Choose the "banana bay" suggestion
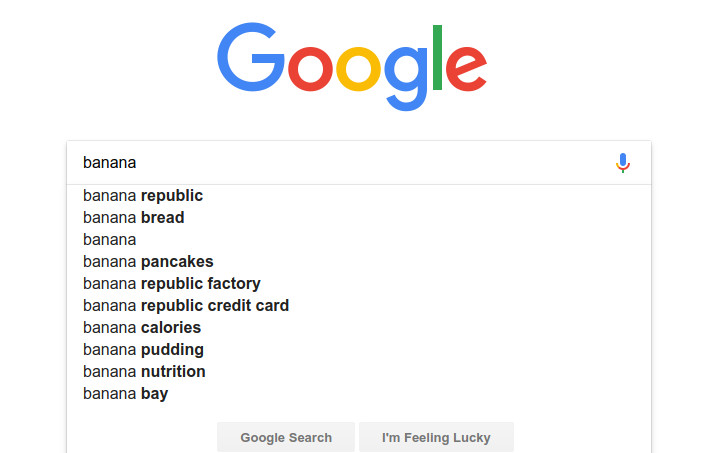Image resolution: width=713 pixels, height=453 pixels. [x=359, y=393]
